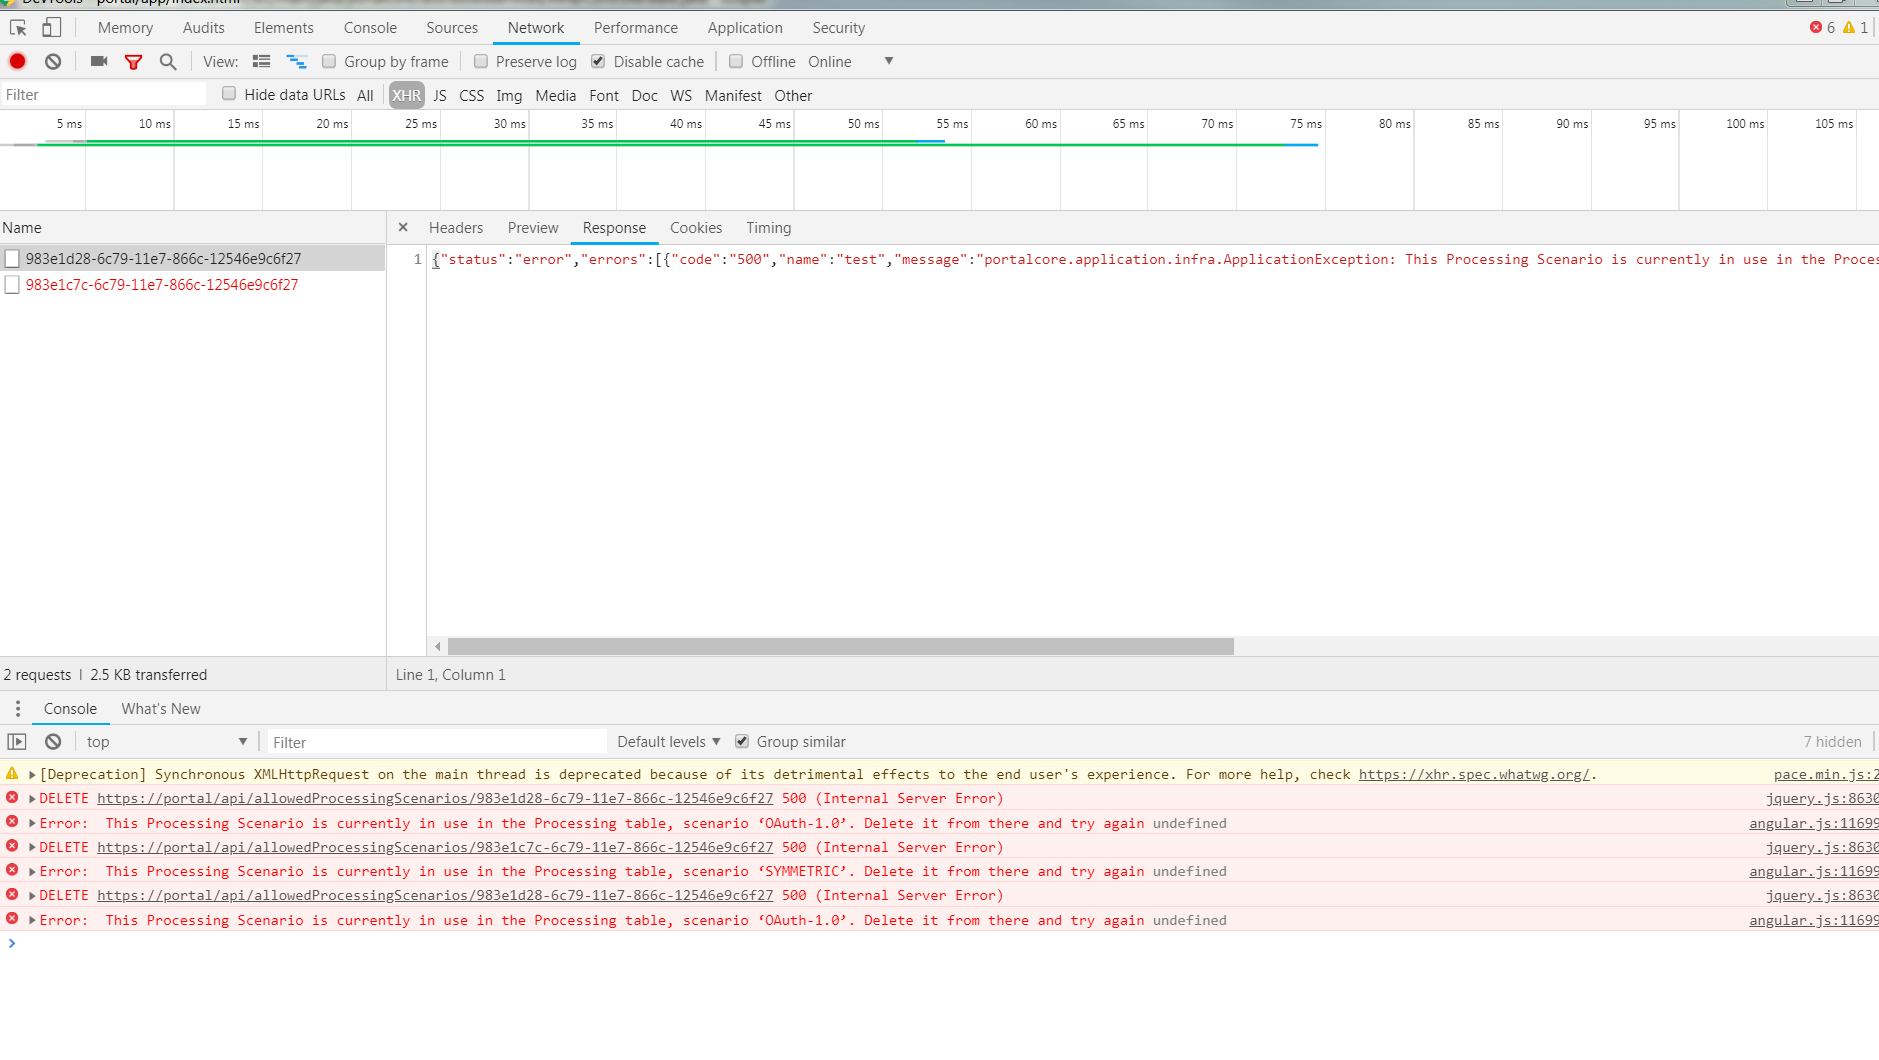Switch to large request rows view icon

[x=262, y=61]
